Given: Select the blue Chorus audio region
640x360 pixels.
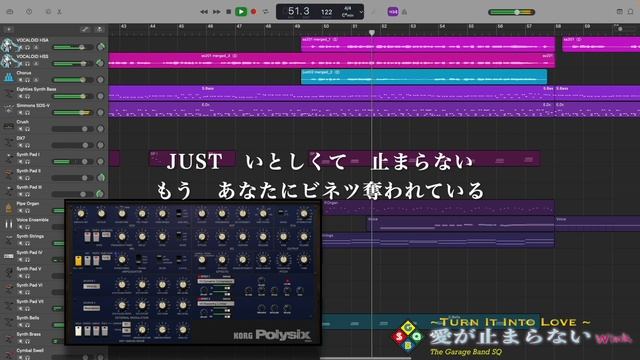Looking at the screenshot, I should click(424, 77).
